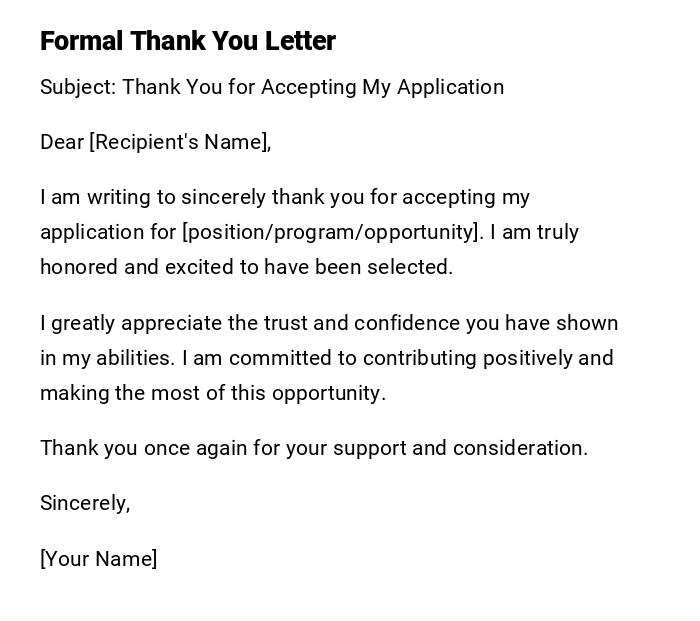
Task: Click "Accepting My Application" in the subject line
Action: 382,87
